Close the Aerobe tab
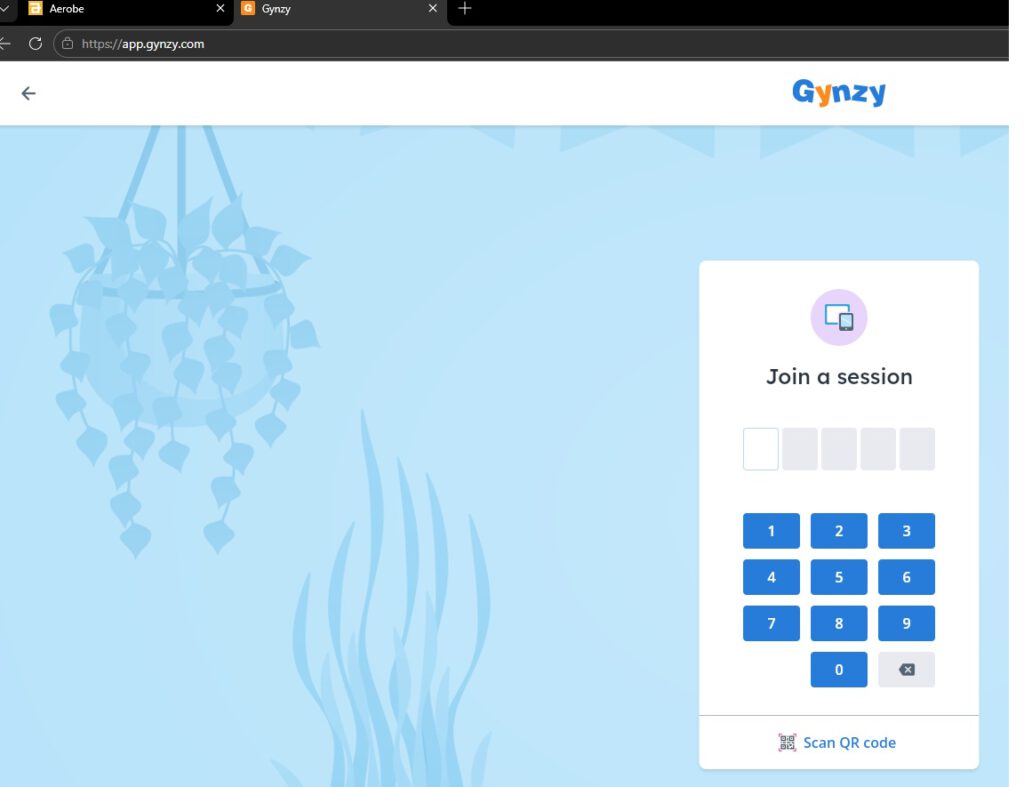The width and height of the screenshot is (1024, 787). pos(220,9)
